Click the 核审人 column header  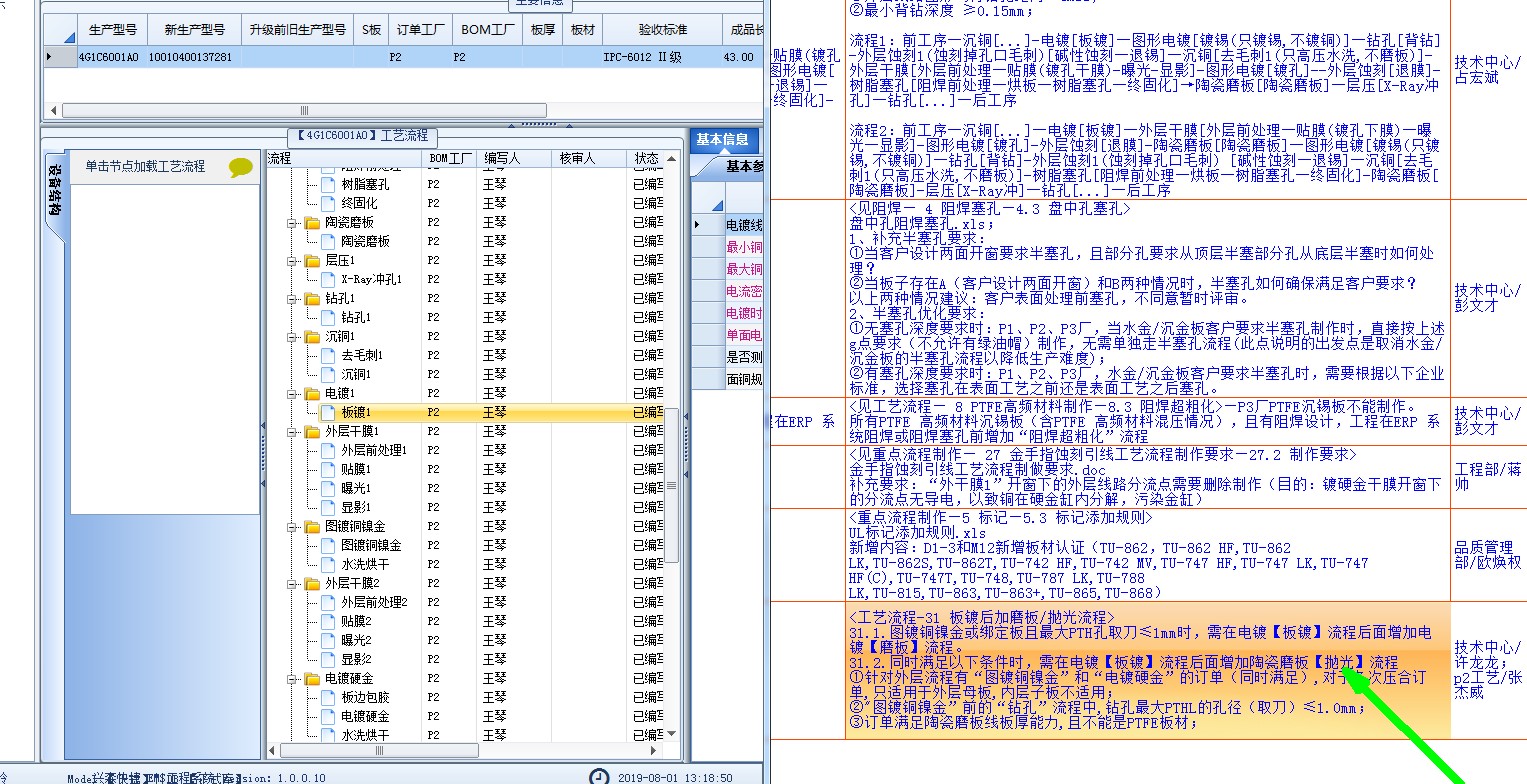(587, 158)
